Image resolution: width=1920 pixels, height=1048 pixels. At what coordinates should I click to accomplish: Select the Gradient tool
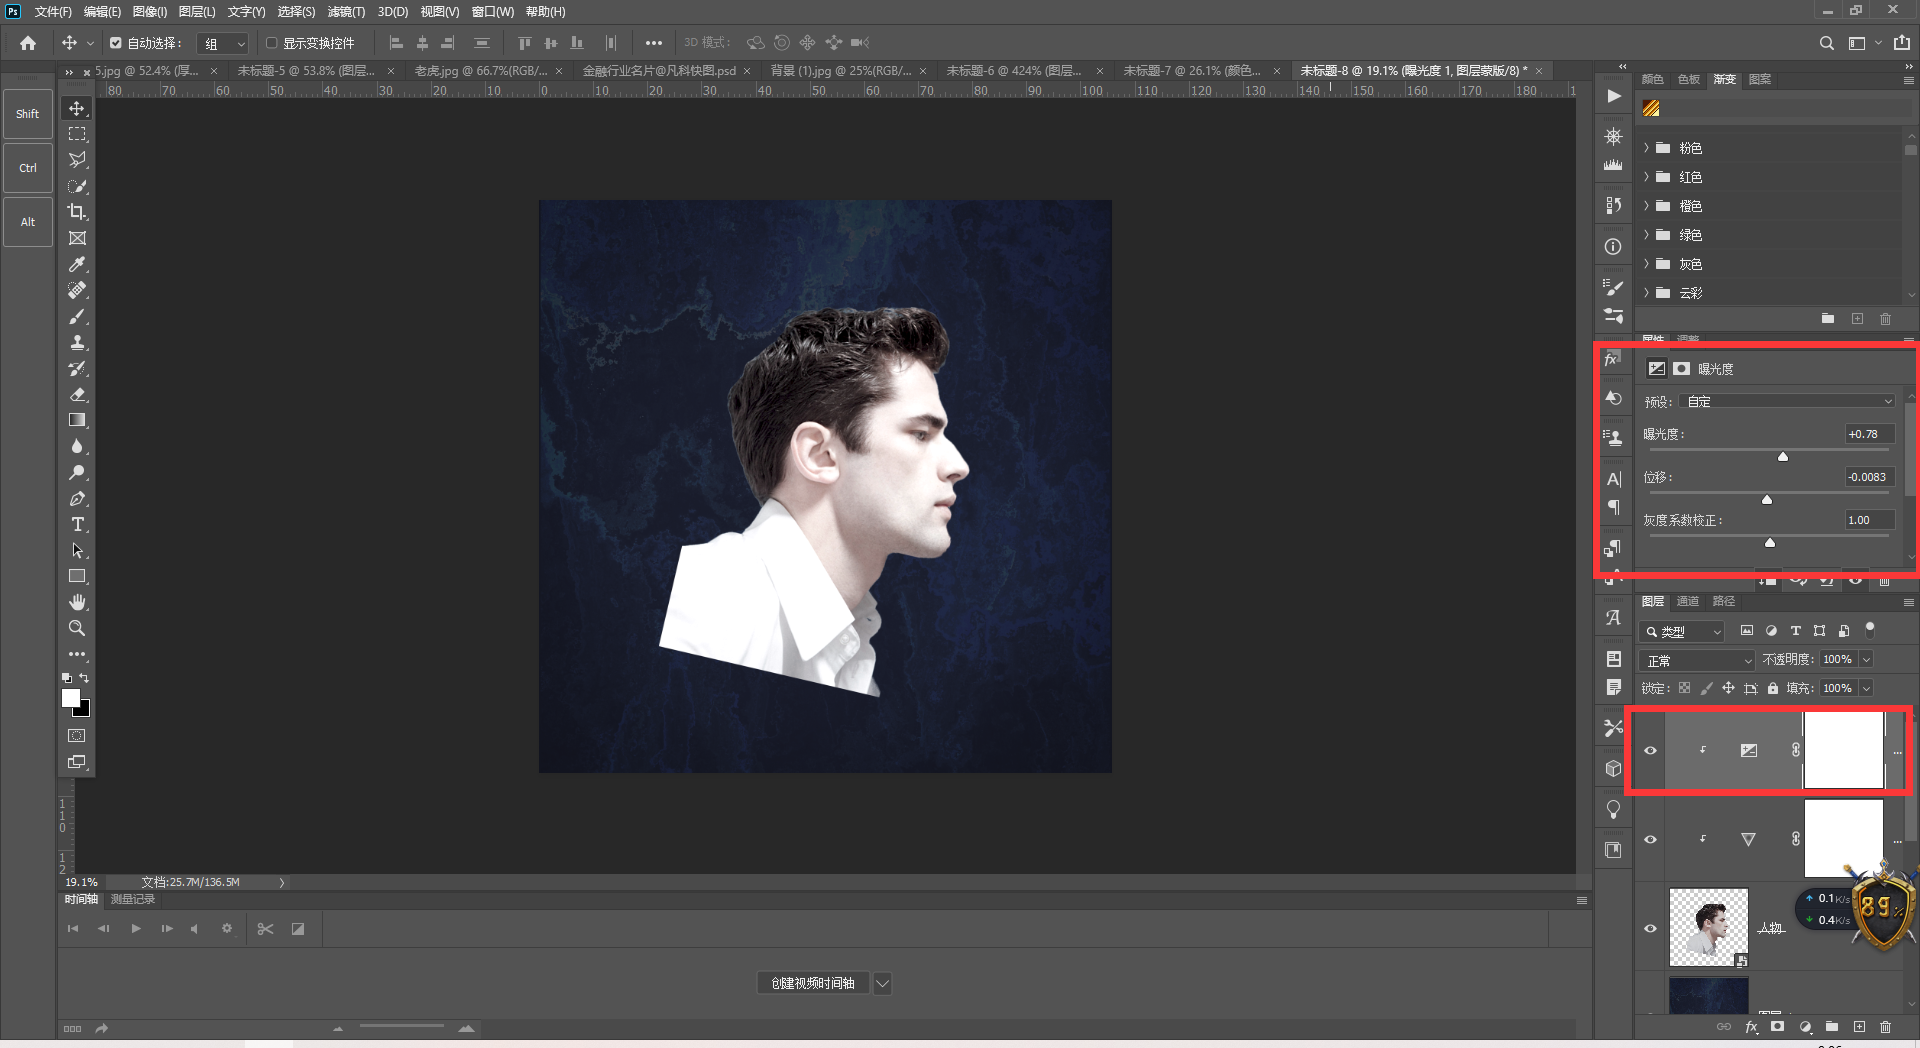[77, 420]
